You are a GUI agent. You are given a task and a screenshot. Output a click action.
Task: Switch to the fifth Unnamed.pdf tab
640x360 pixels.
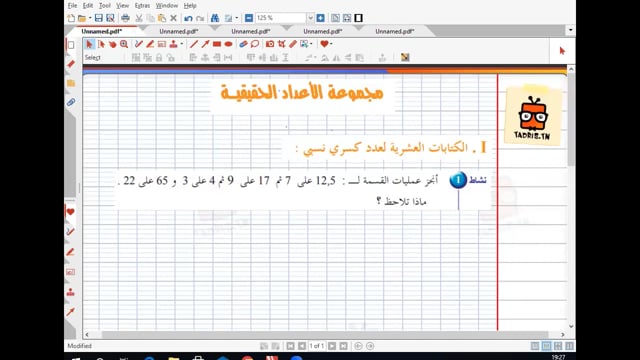click(x=395, y=31)
